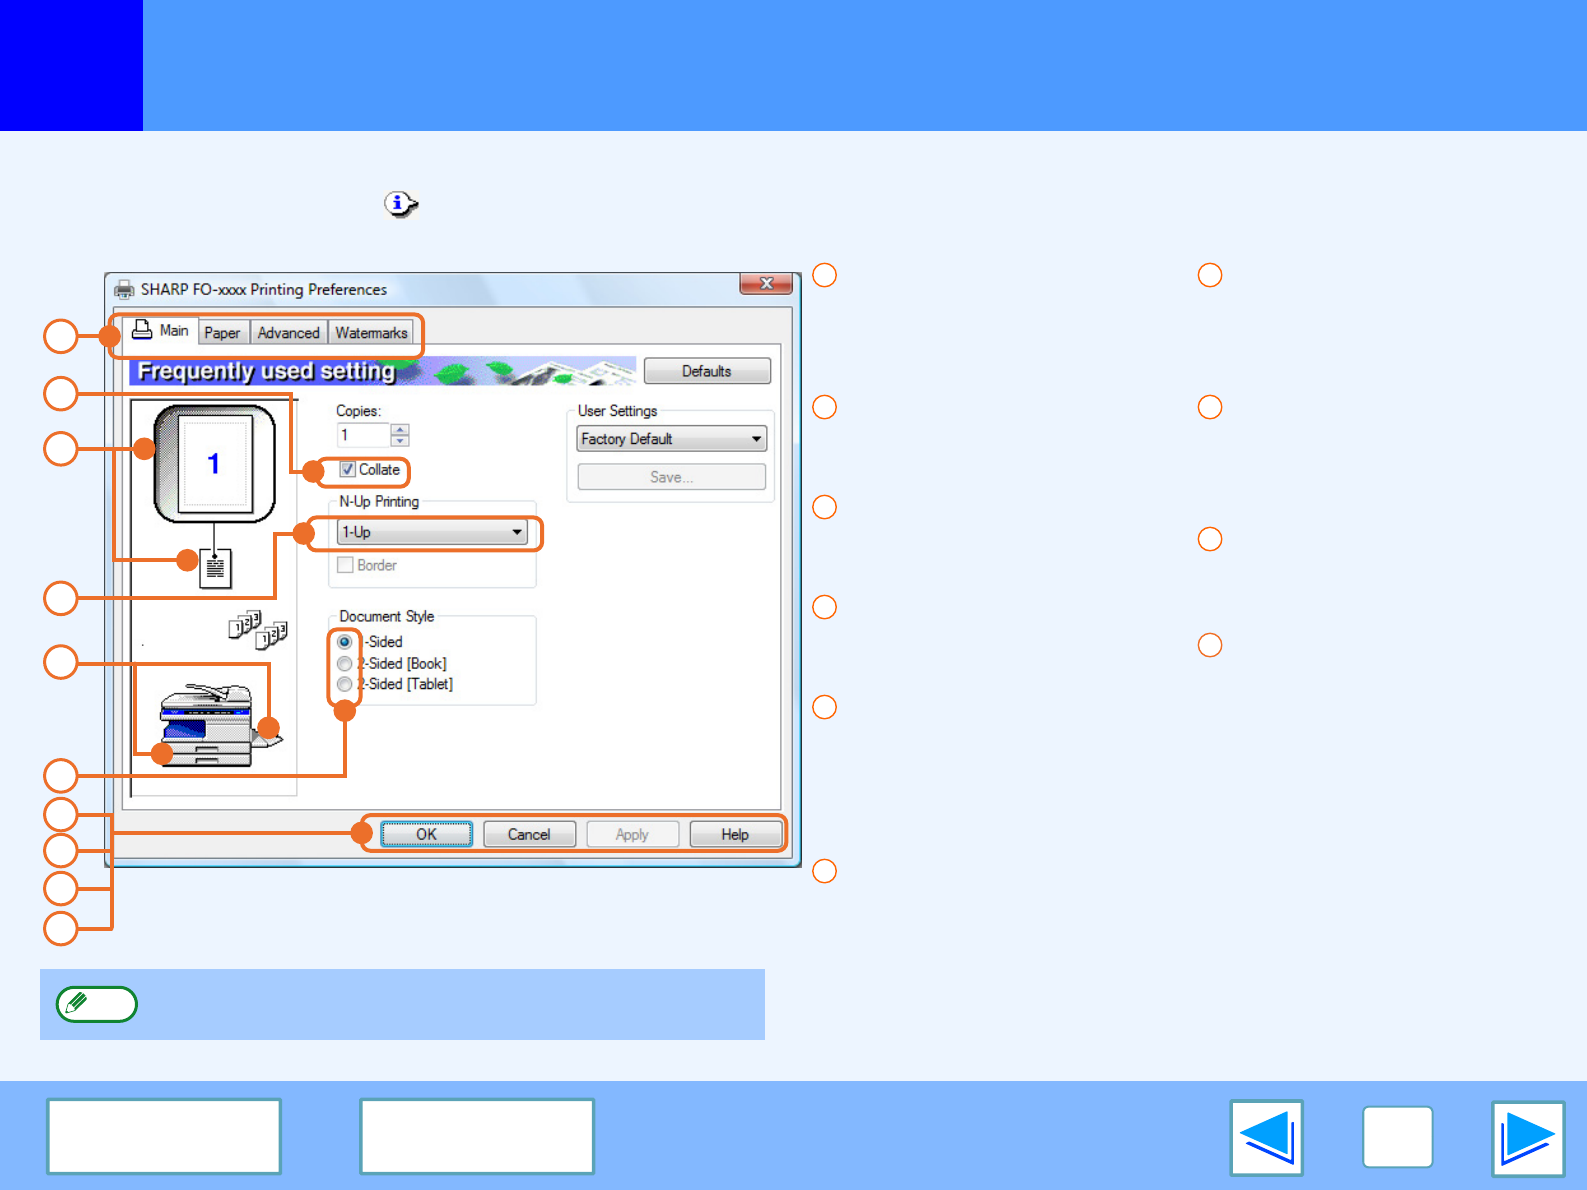Viewport: 1587px width, 1190px height.
Task: Click the page preview showing number 1
Action: pos(214,463)
